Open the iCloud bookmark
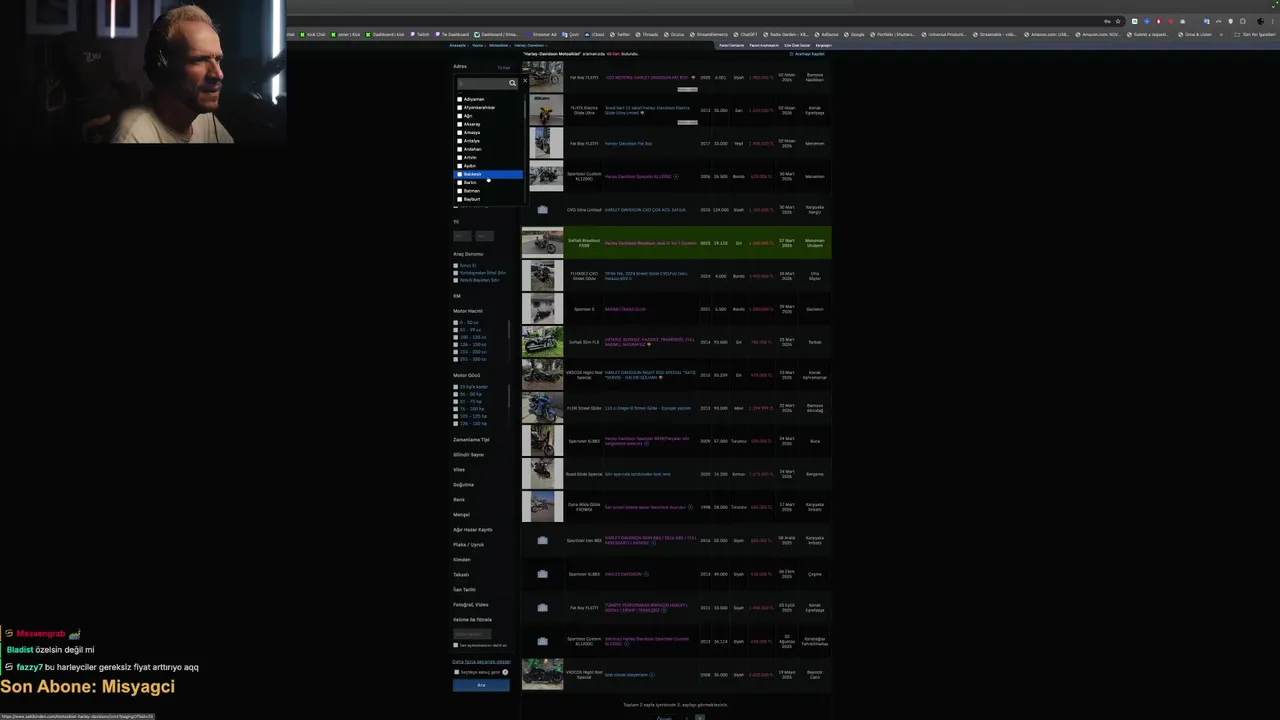 pos(596,34)
